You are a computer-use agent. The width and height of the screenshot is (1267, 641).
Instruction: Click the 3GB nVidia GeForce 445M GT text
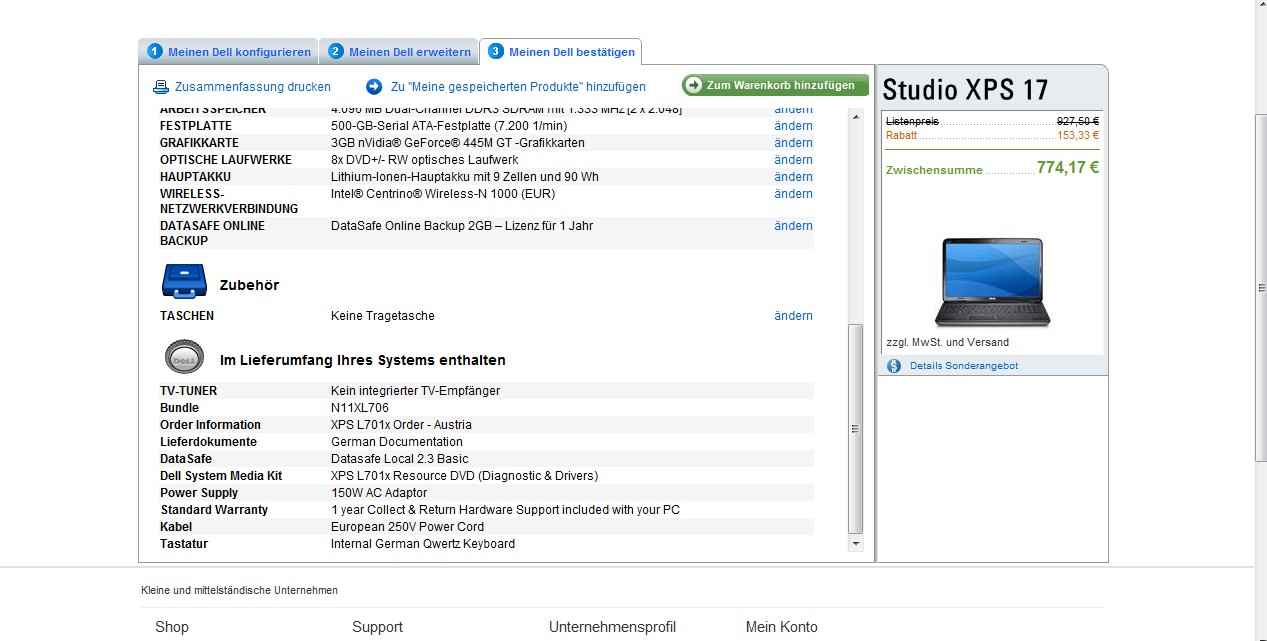(x=458, y=143)
